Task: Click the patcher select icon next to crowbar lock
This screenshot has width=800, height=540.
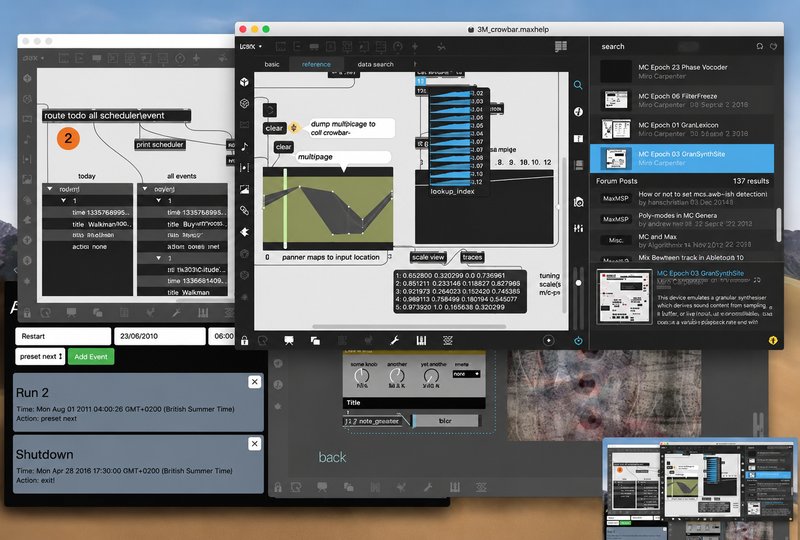Action: tap(262, 340)
